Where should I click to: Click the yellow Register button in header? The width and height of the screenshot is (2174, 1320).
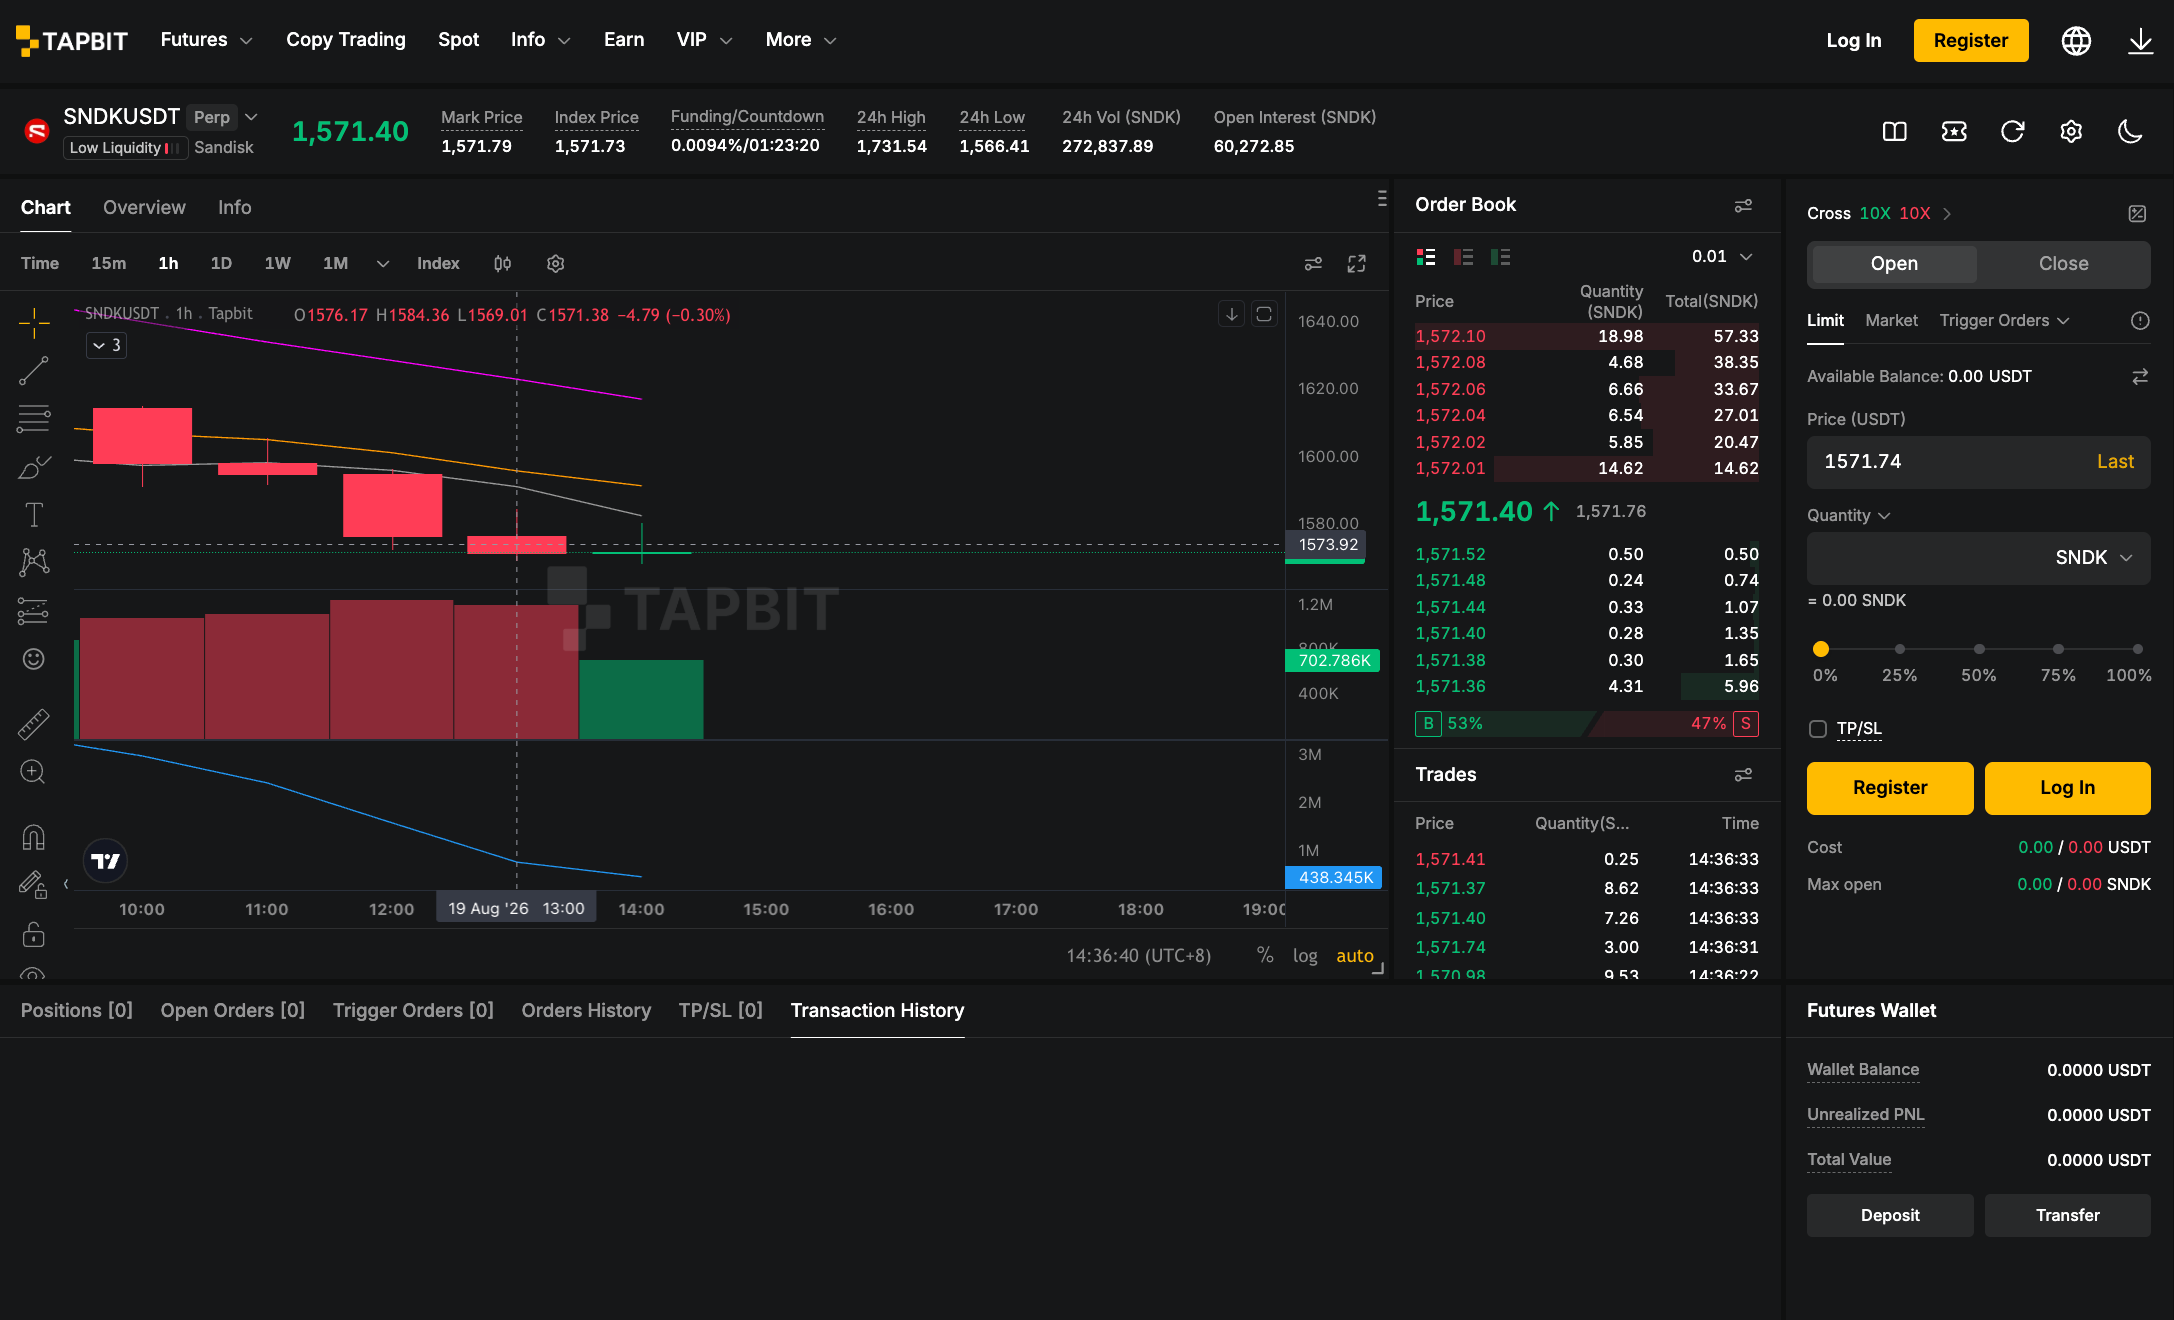(1970, 41)
